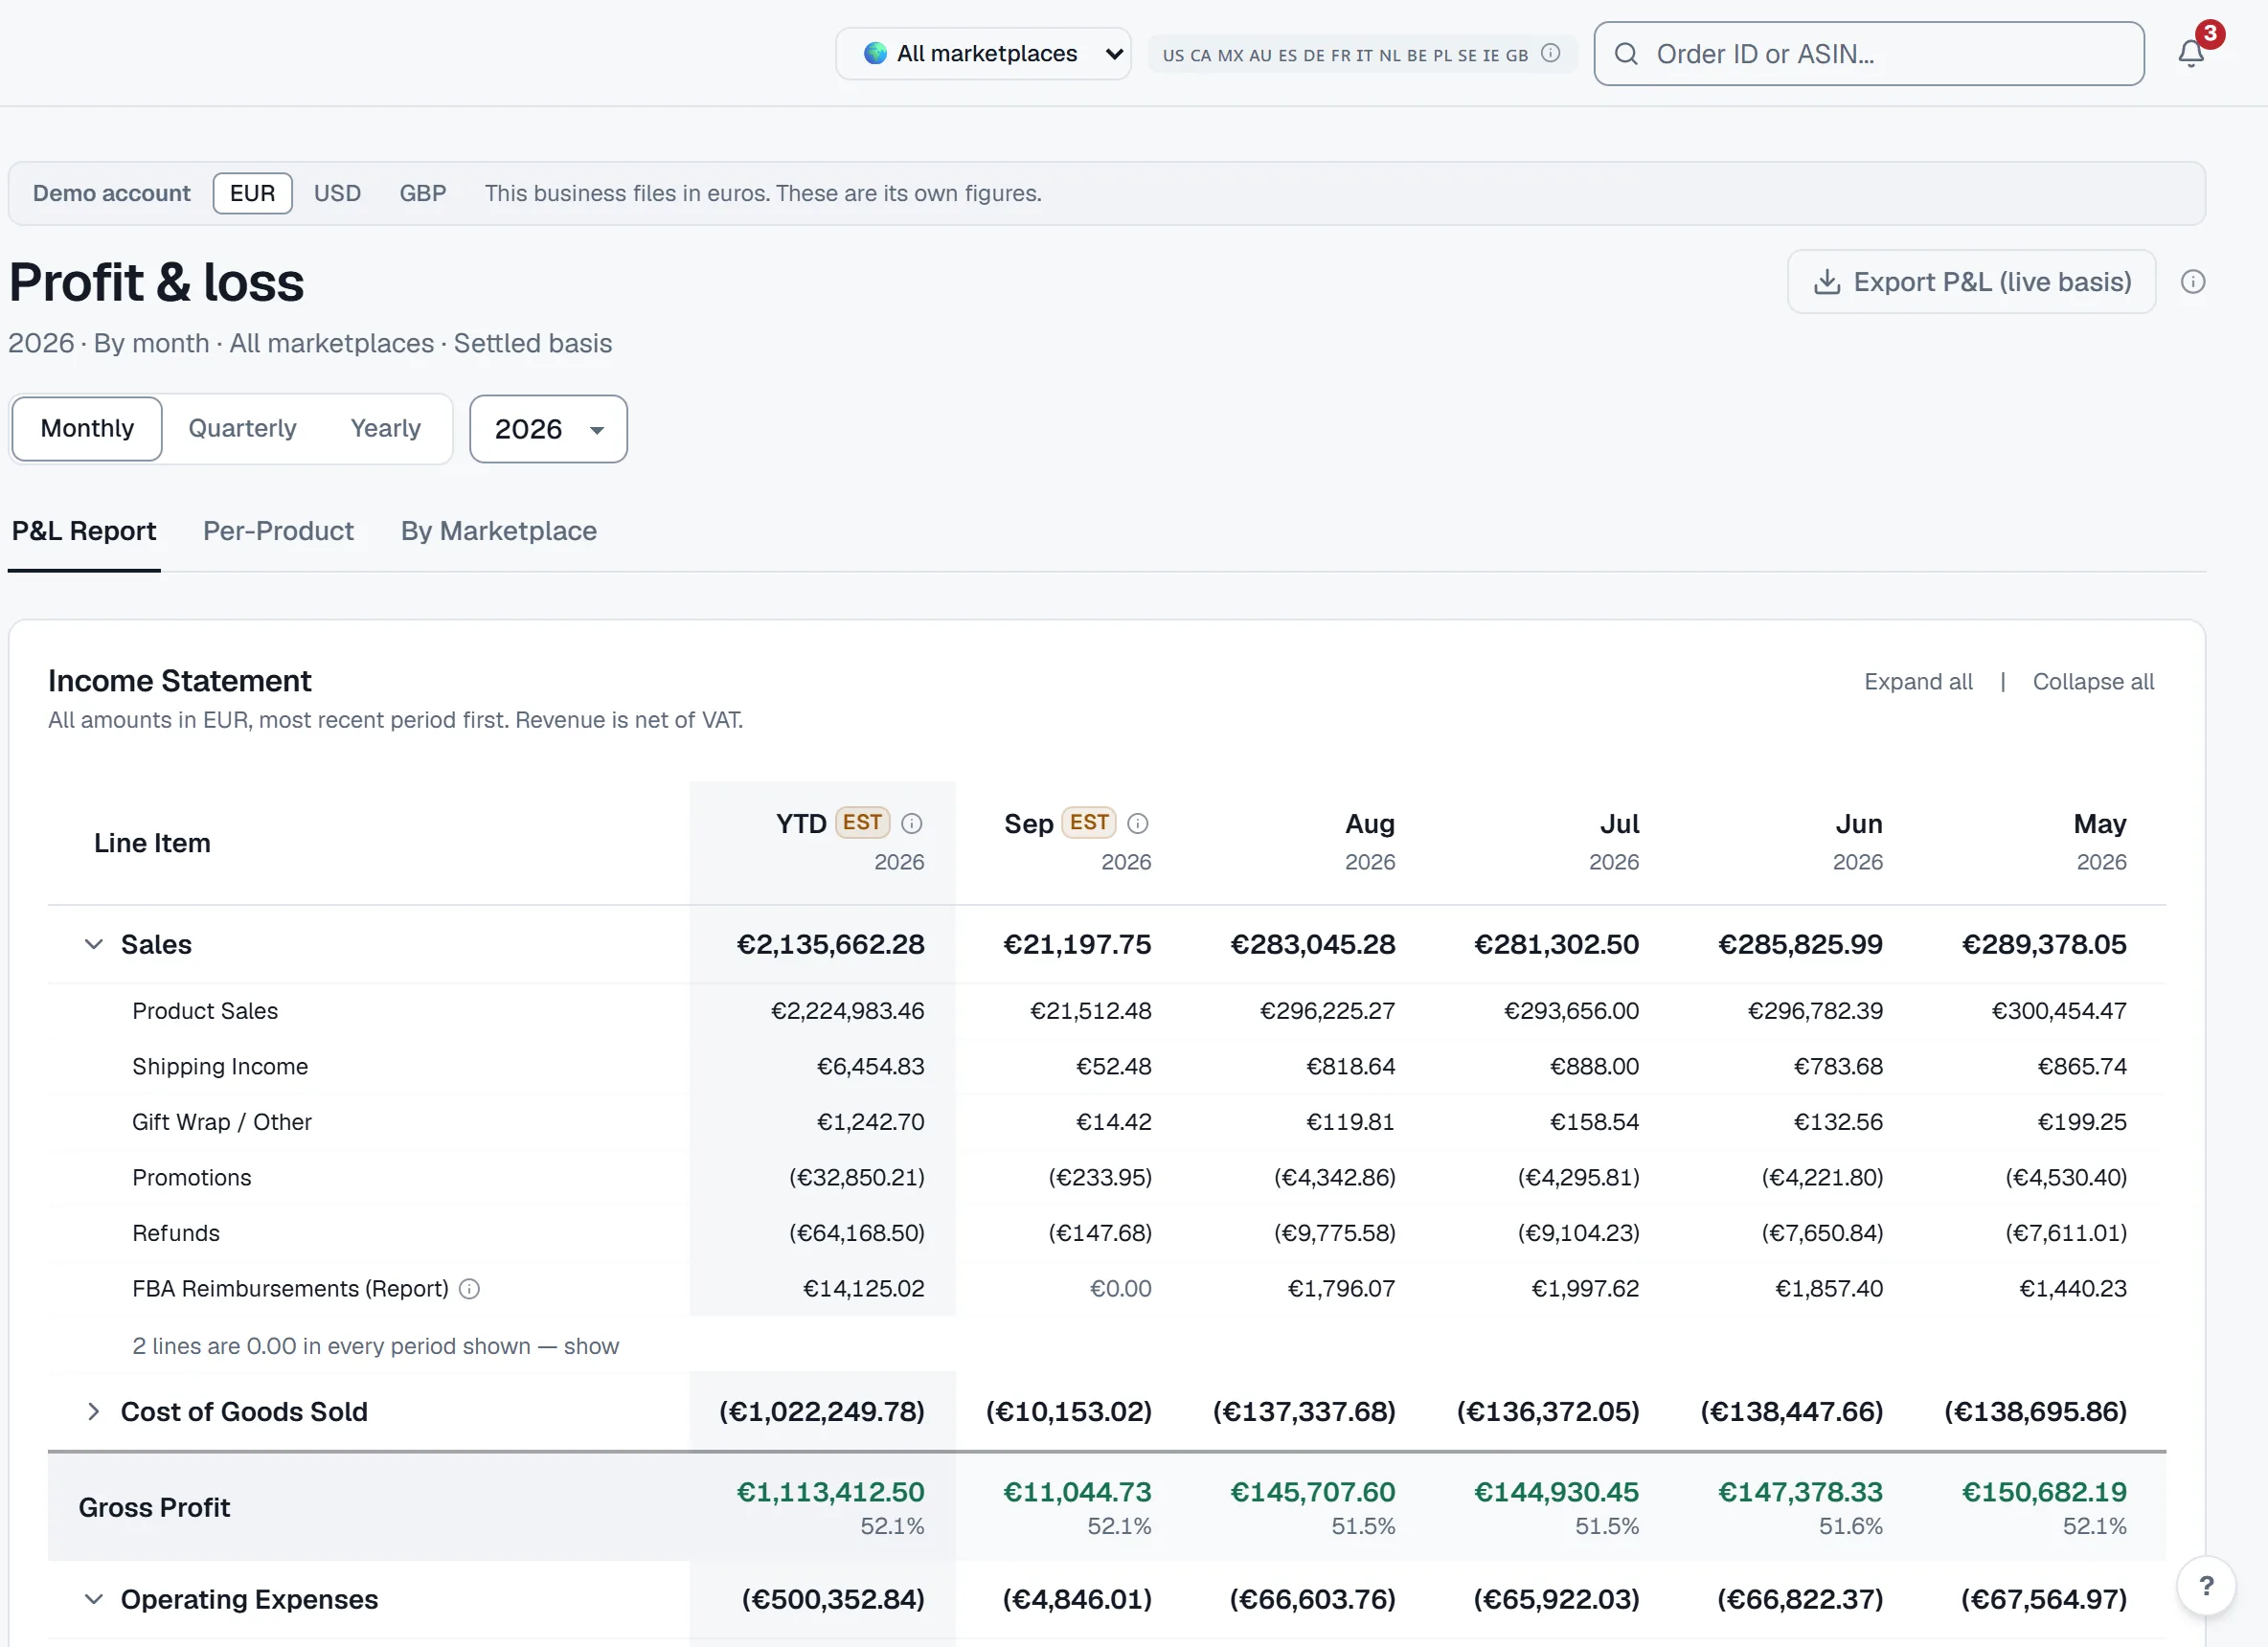Click YTD Sales total €2,135,662.28
Viewport: 2268px width, 1647px height.
point(830,945)
